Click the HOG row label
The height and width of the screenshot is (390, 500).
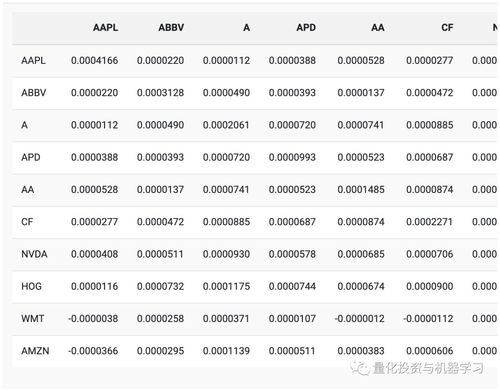pos(31,286)
